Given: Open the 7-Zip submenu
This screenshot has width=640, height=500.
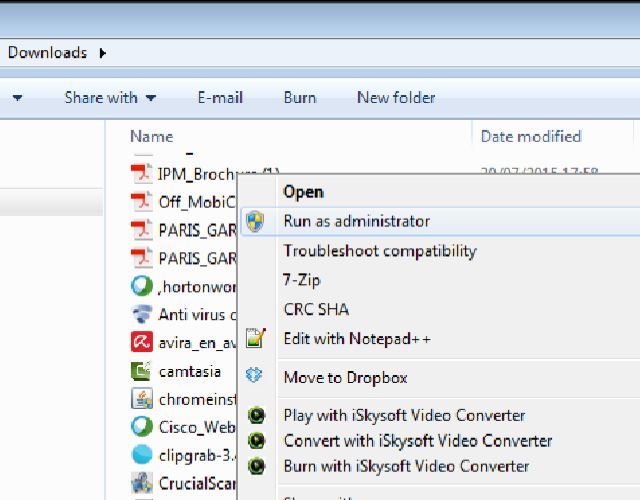Looking at the screenshot, I should click(x=302, y=280).
